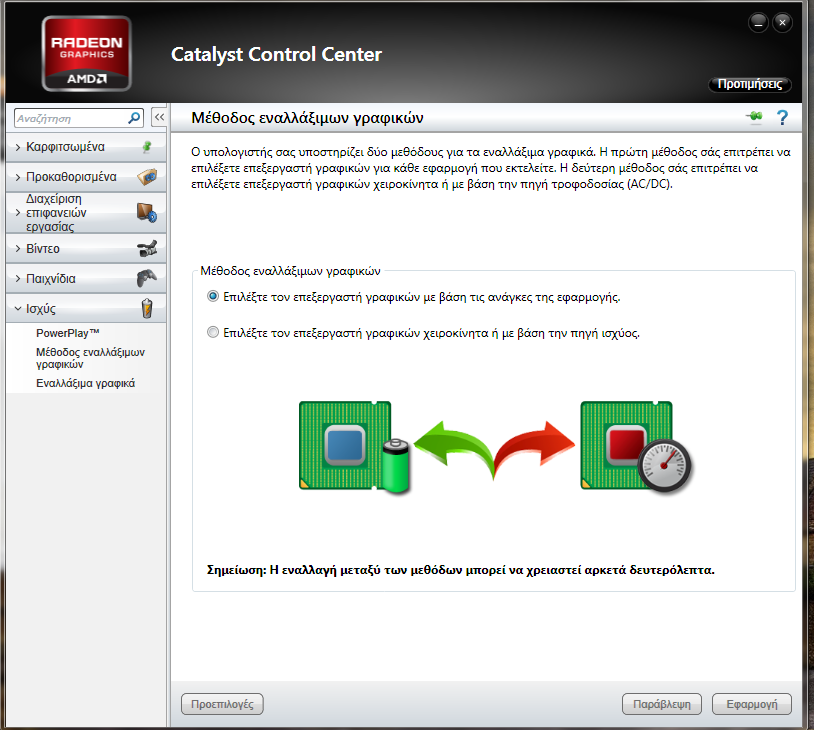Open the Προτιμήσεις menu
This screenshot has width=814, height=730.
750,84
